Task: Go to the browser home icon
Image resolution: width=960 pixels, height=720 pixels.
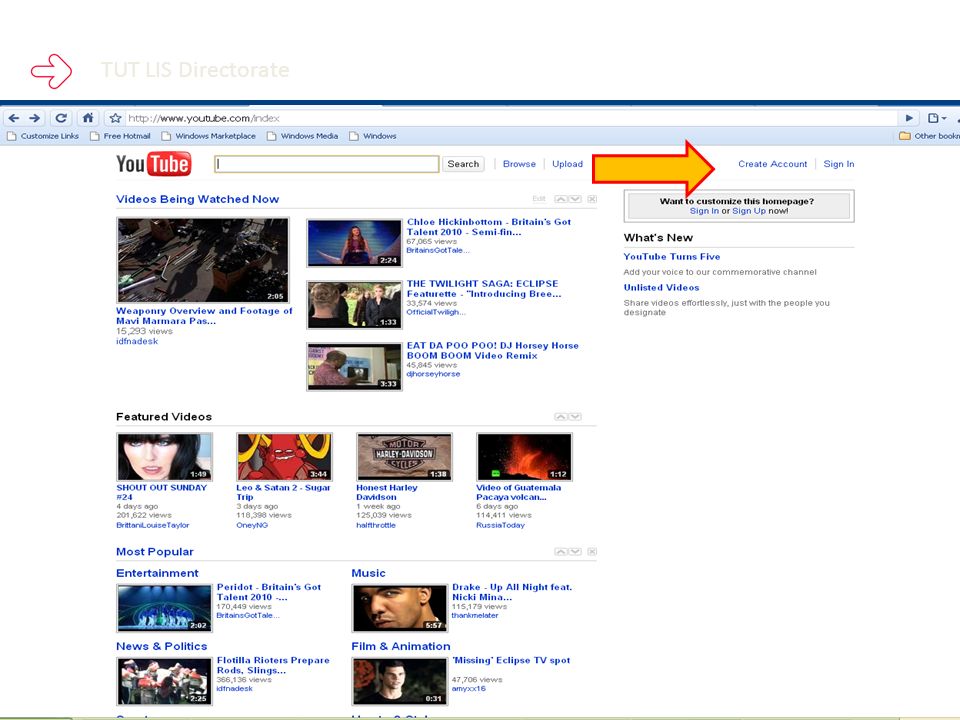Action: pos(88,118)
